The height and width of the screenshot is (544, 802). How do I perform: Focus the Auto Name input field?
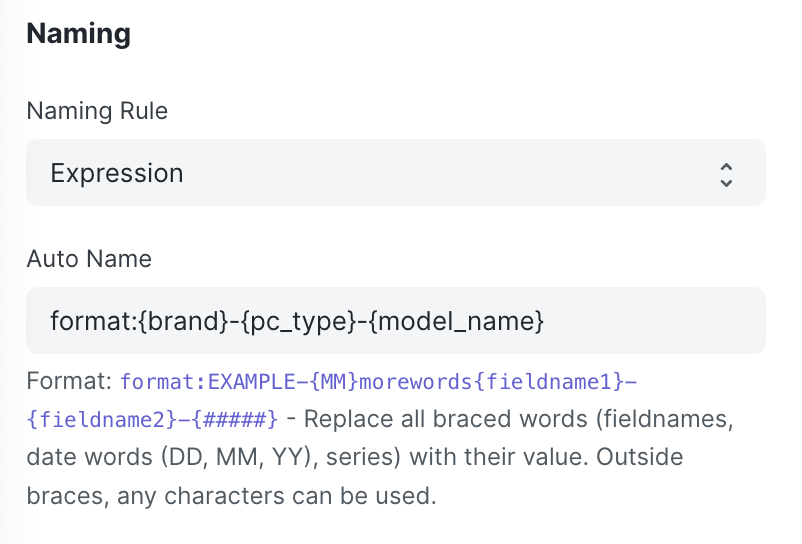click(x=396, y=320)
